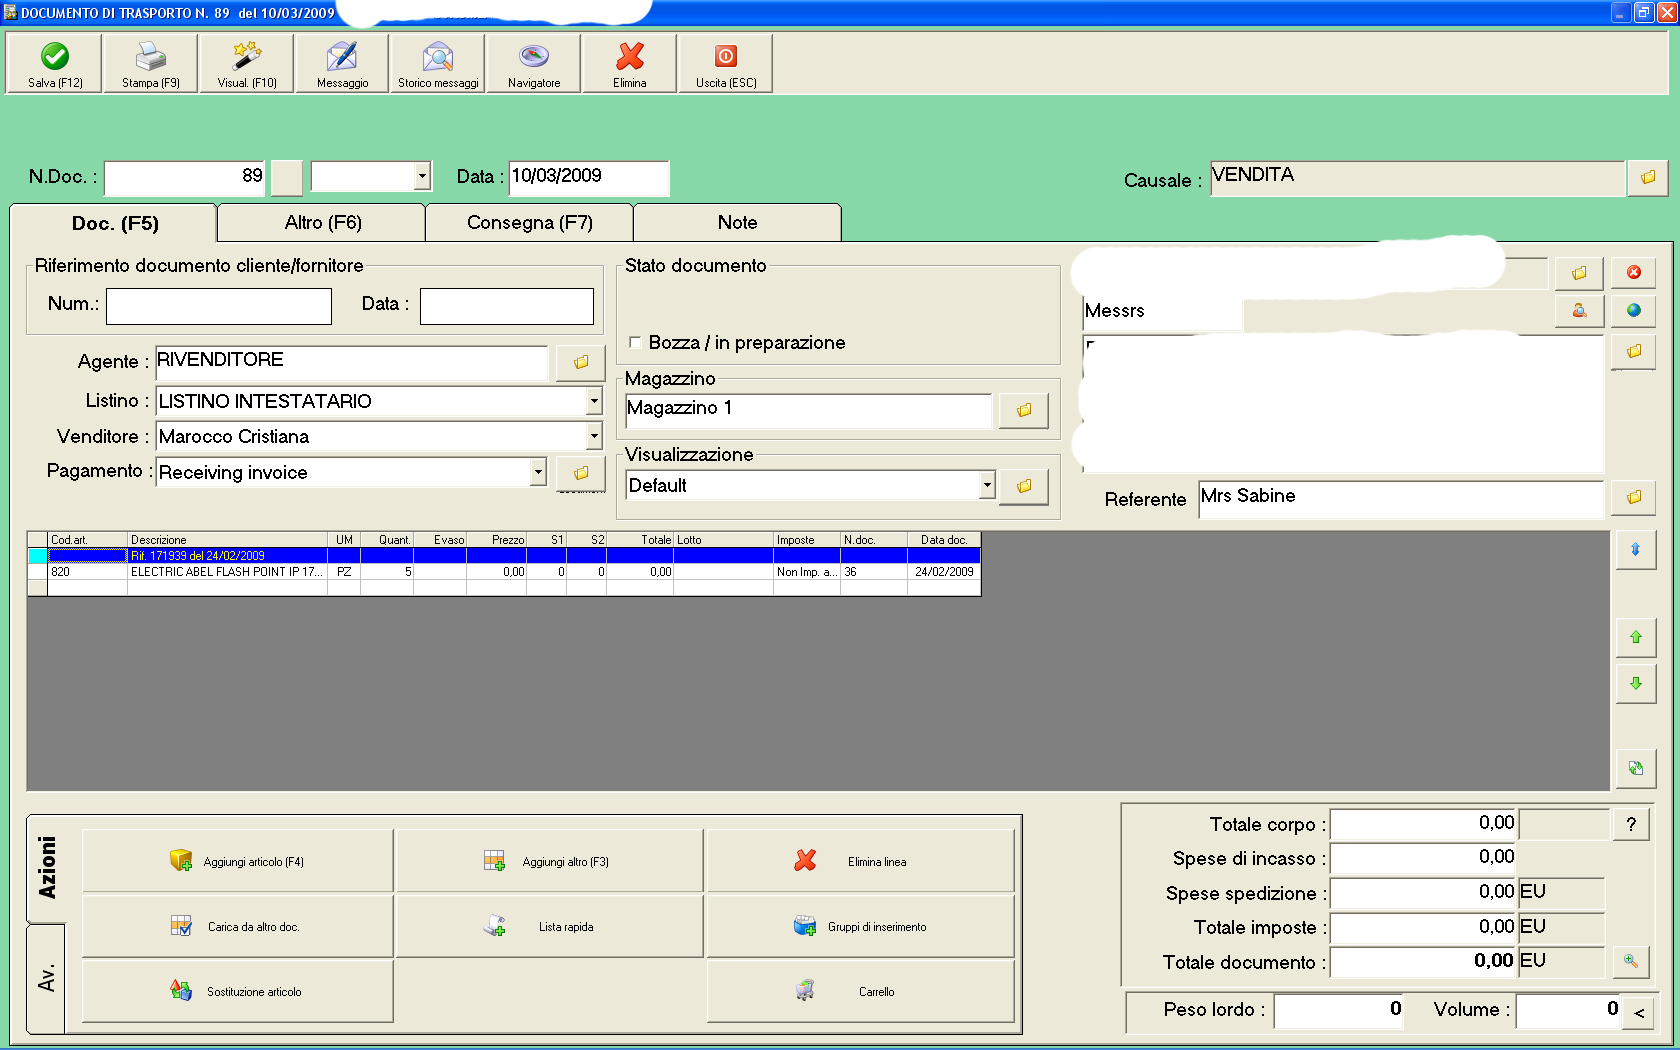The height and width of the screenshot is (1050, 1680).
Task: Expand the Listino dropdown
Action: (594, 401)
